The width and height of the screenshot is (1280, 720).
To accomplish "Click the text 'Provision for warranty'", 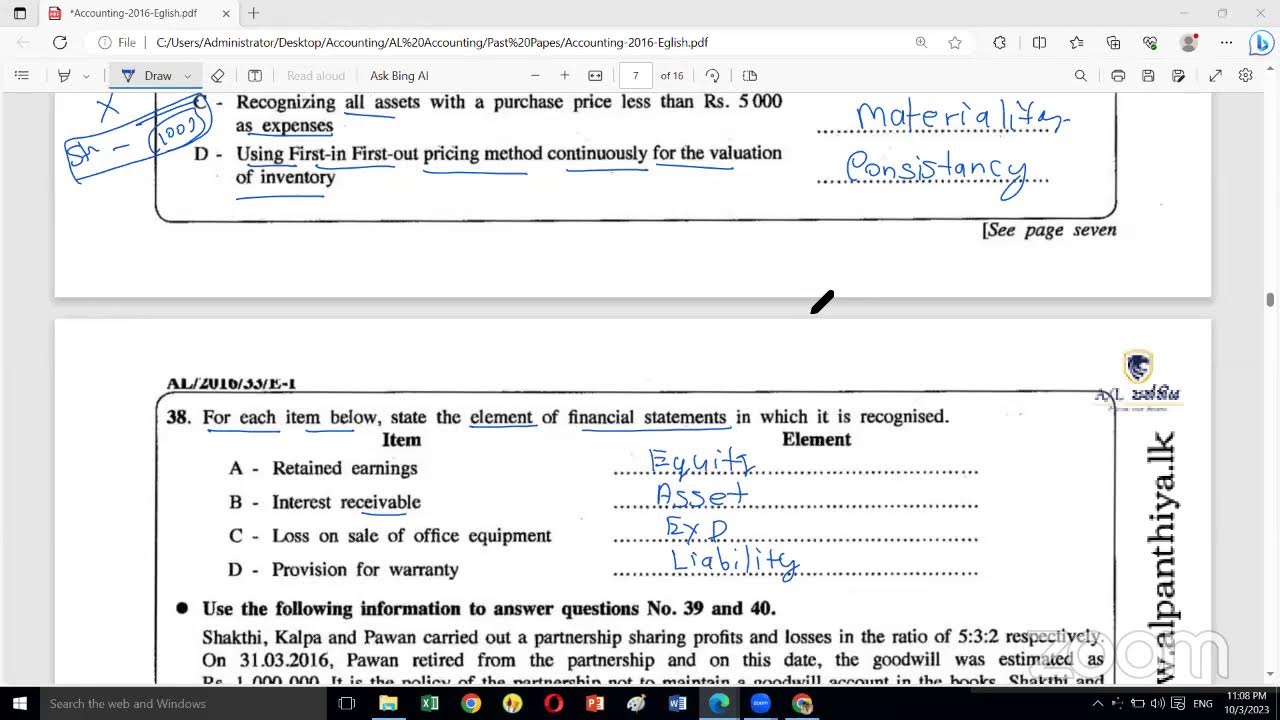I will 366,570.
